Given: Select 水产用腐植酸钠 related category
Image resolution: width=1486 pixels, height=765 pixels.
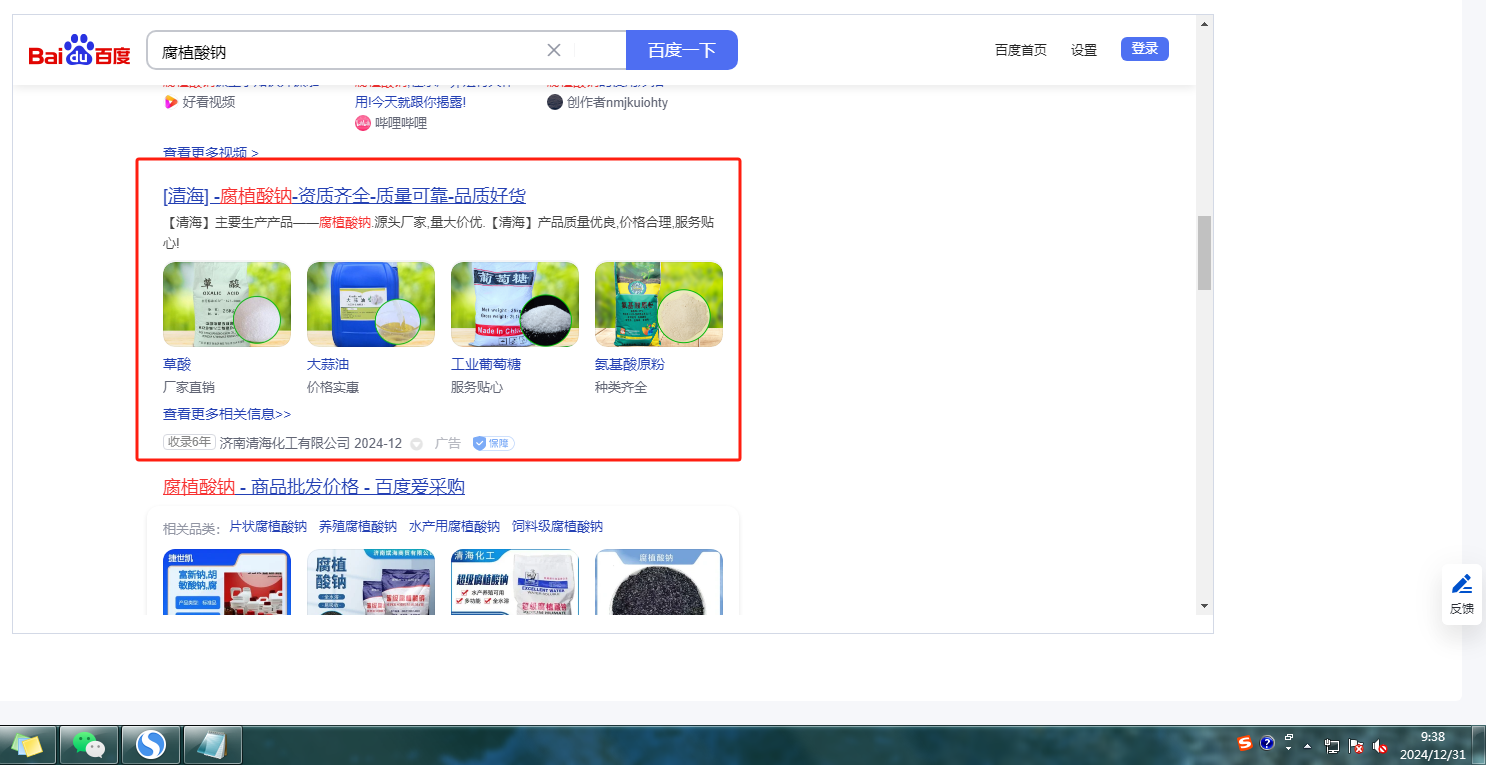Looking at the screenshot, I should click(454, 526).
